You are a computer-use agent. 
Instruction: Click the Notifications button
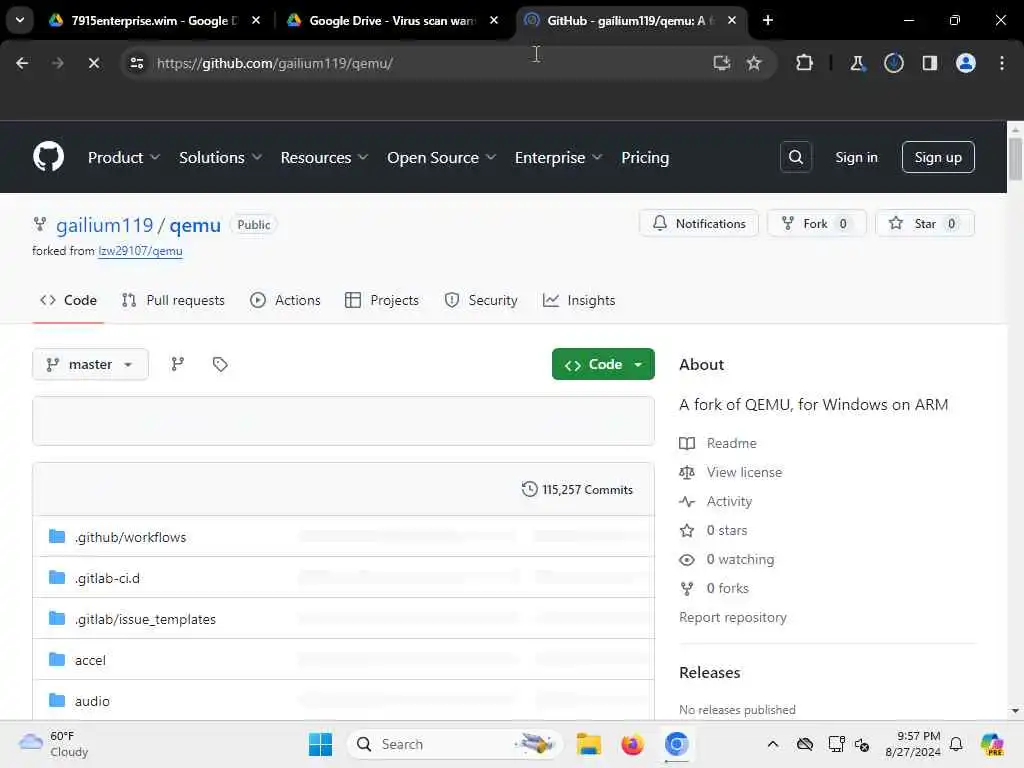[699, 223]
